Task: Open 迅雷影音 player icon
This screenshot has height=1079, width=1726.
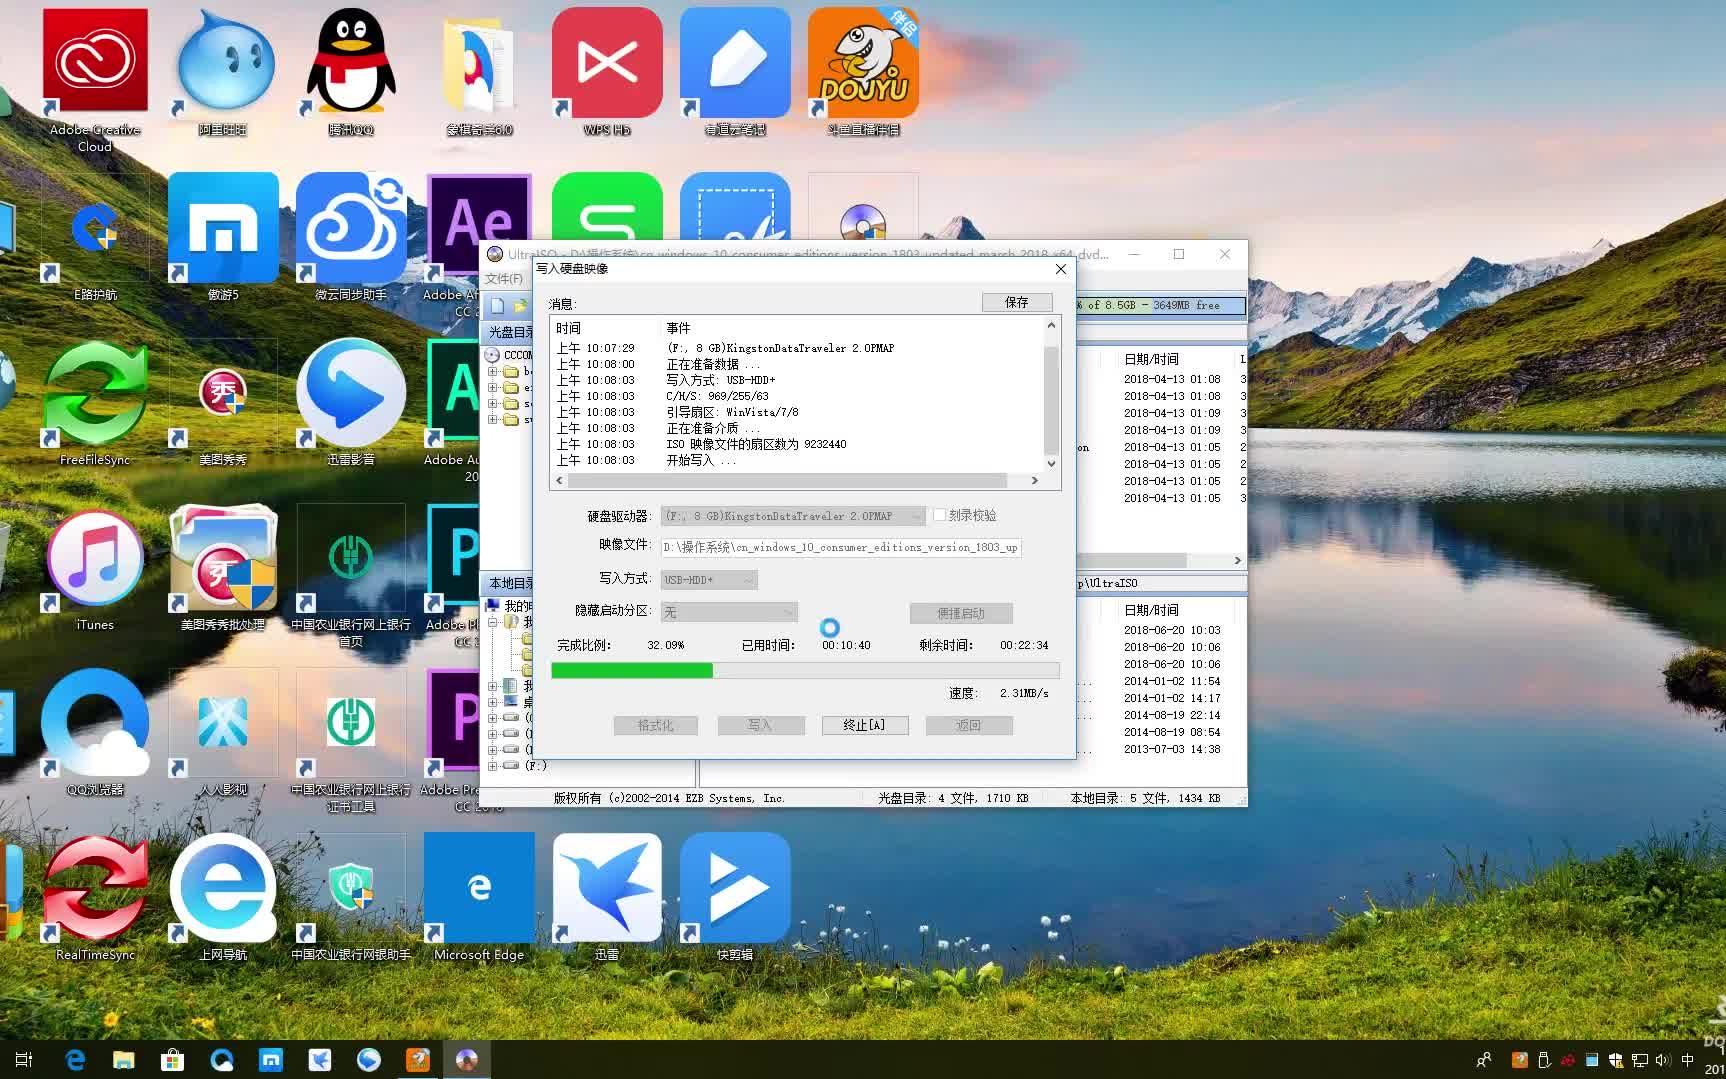Action: tap(351, 402)
